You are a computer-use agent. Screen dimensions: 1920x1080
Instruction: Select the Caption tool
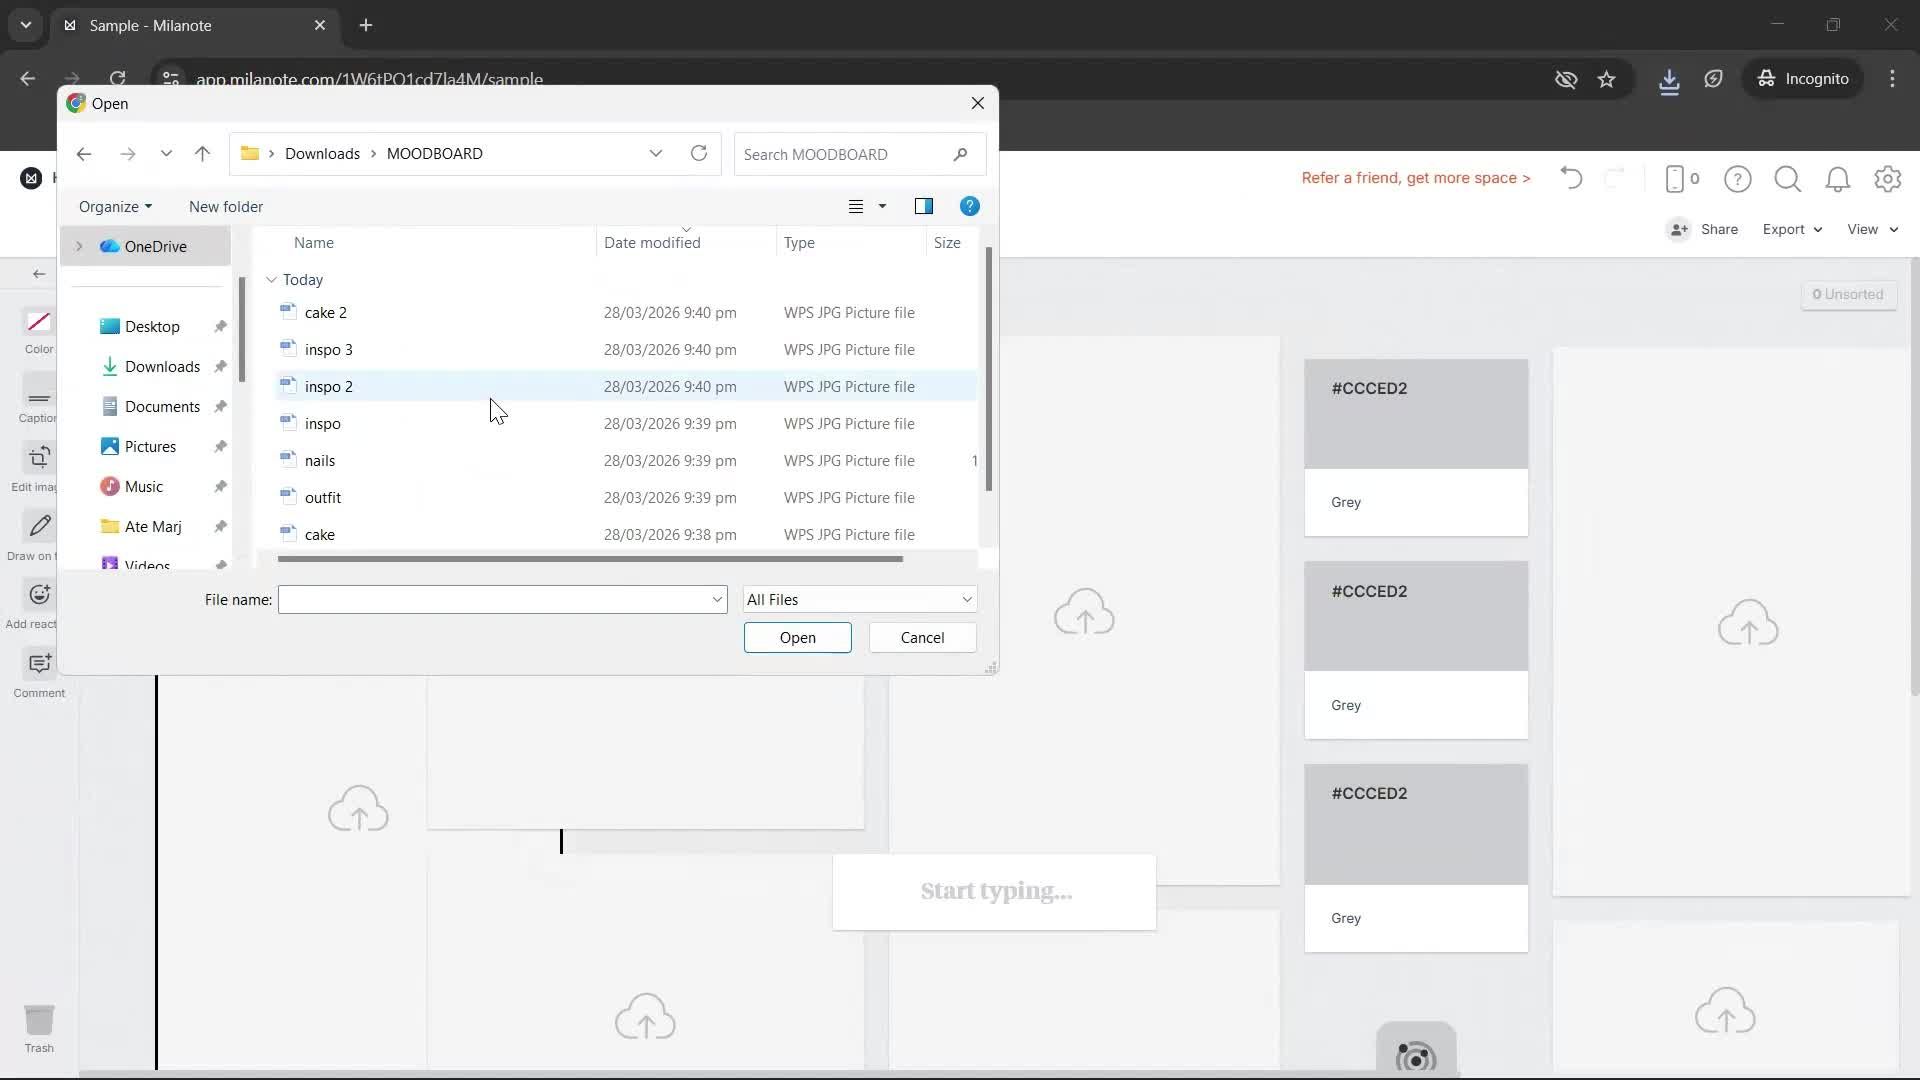(38, 400)
